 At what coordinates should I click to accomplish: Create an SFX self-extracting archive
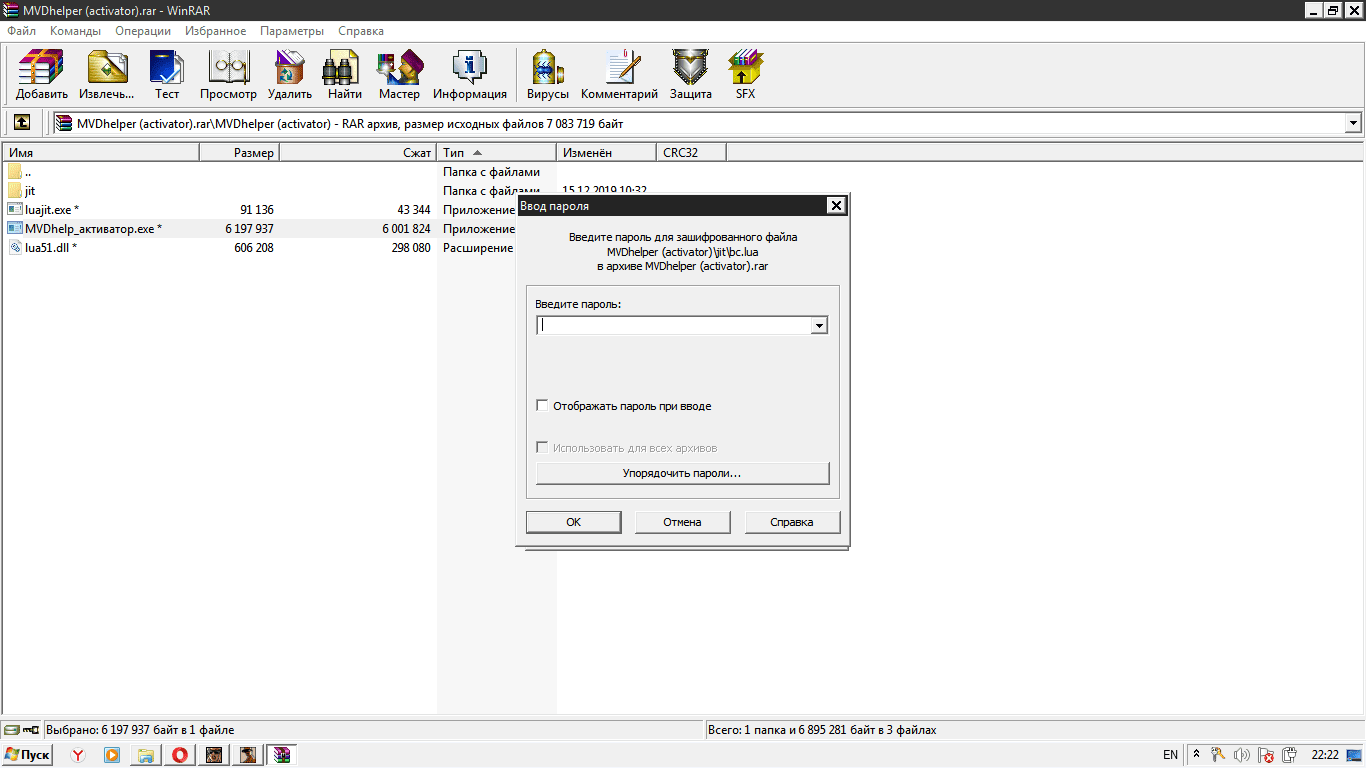click(745, 75)
